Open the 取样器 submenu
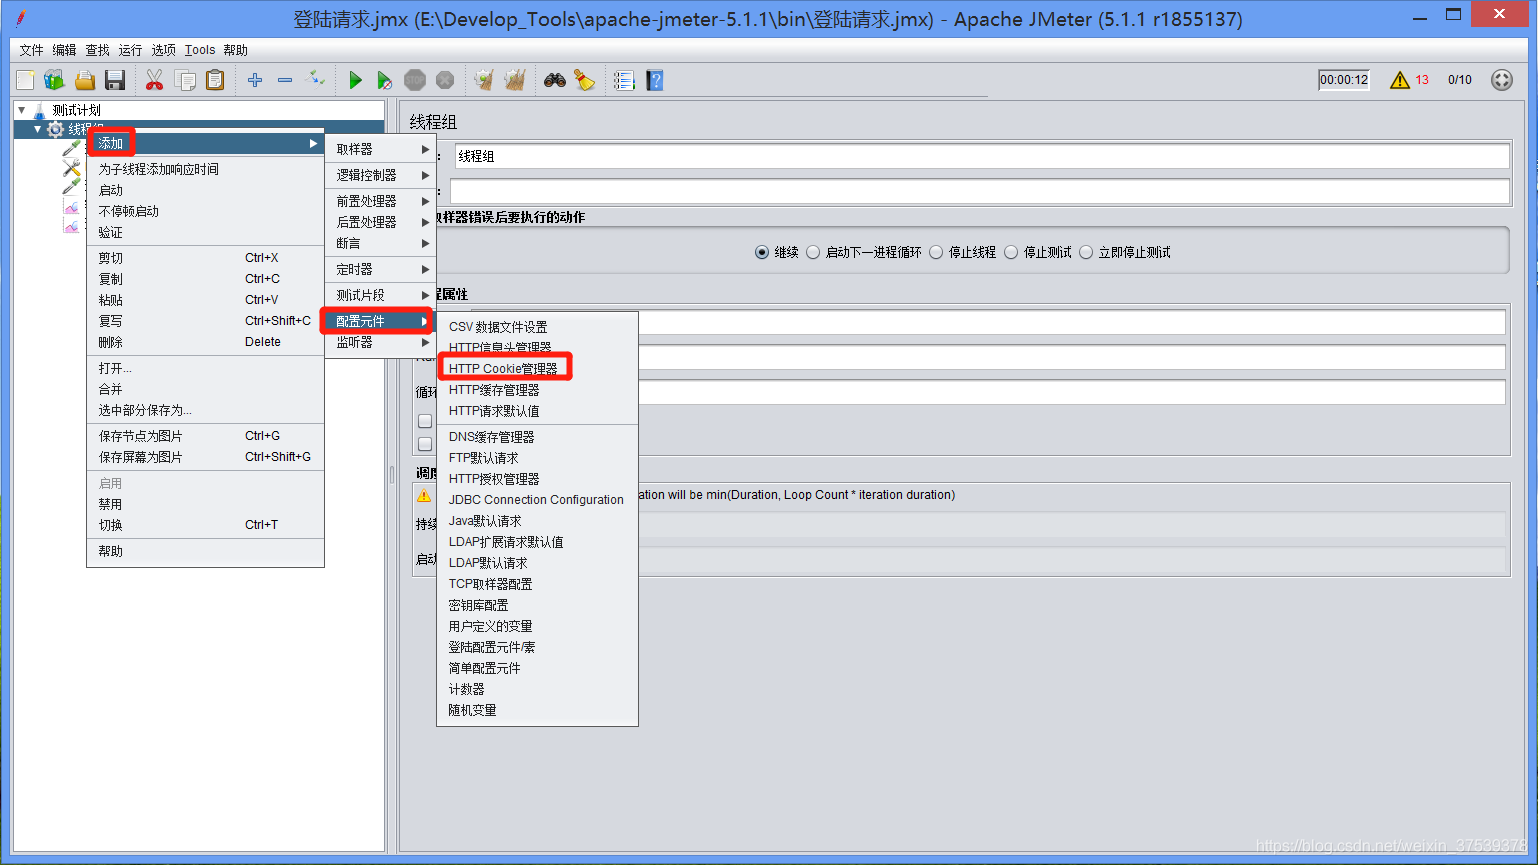 [x=381, y=149]
